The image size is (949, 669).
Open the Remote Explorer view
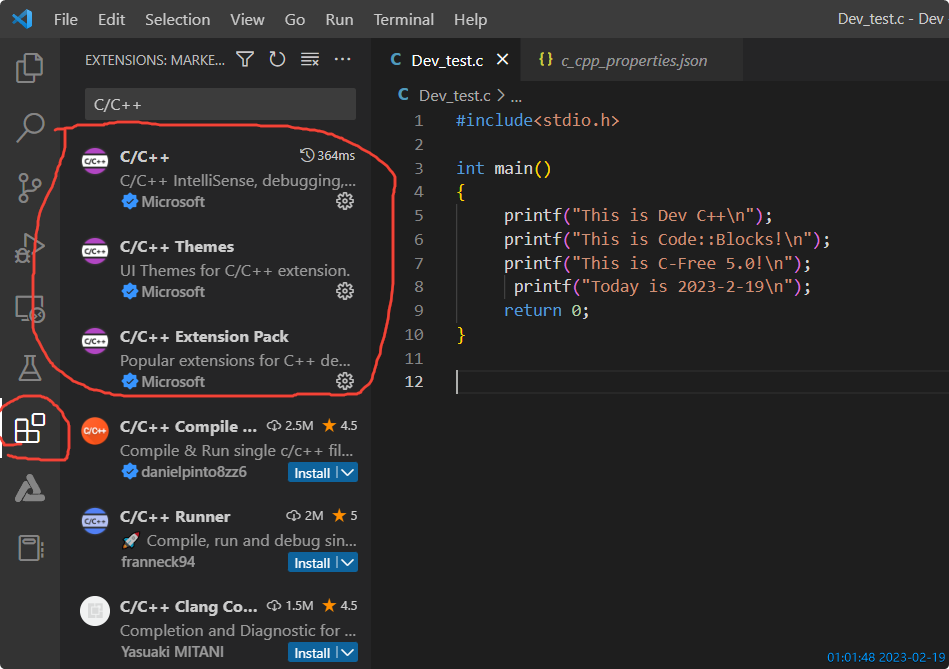(x=29, y=309)
